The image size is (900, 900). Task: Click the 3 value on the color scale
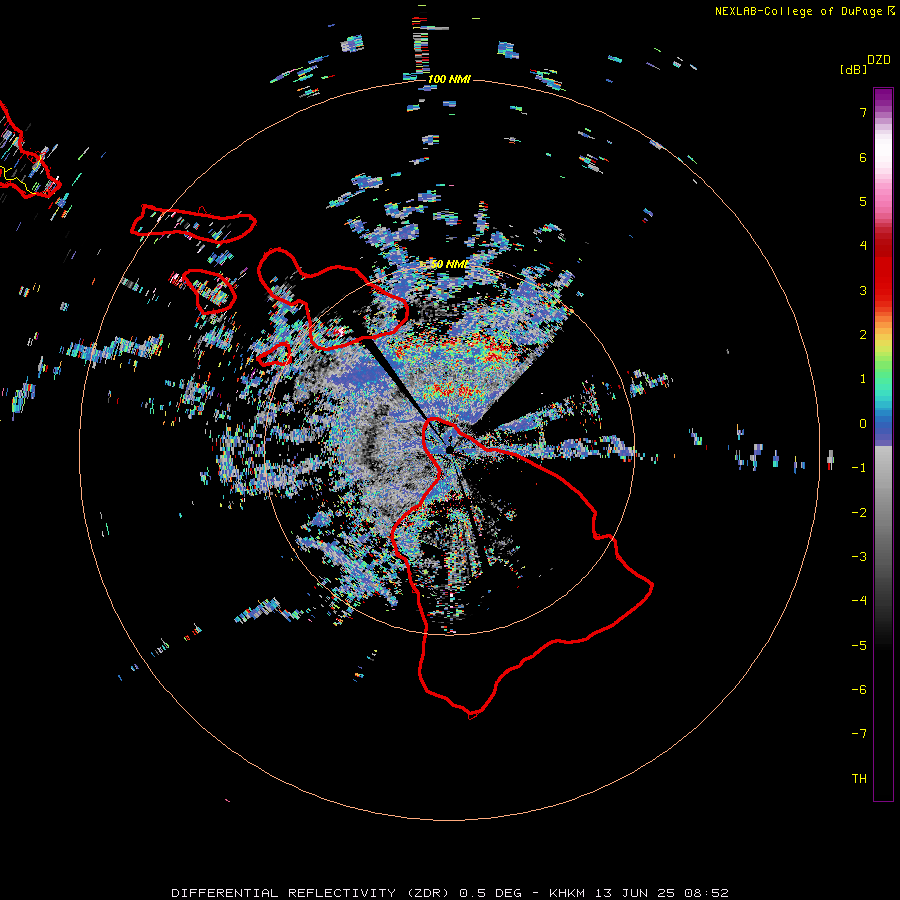(863, 290)
